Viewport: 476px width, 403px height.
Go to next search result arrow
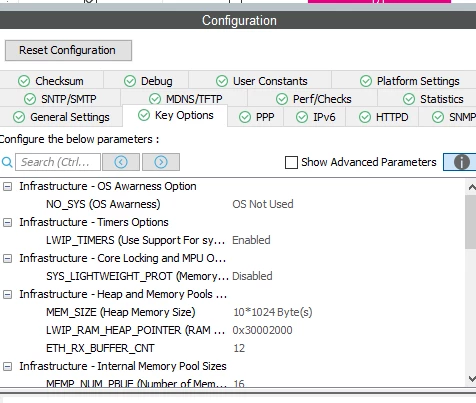pyautogui.click(x=161, y=162)
